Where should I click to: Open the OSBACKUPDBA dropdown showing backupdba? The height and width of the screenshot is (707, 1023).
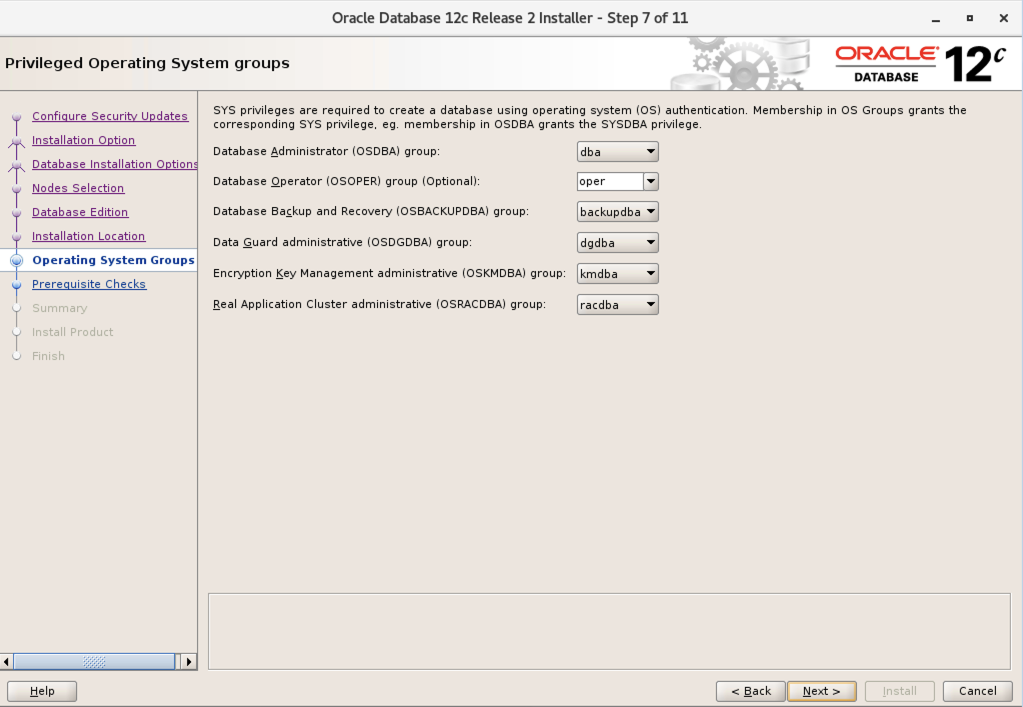pyautogui.click(x=617, y=211)
